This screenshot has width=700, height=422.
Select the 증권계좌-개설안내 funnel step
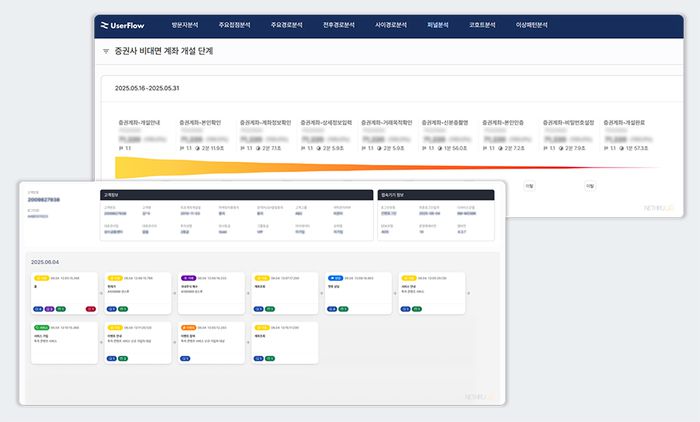(x=141, y=122)
